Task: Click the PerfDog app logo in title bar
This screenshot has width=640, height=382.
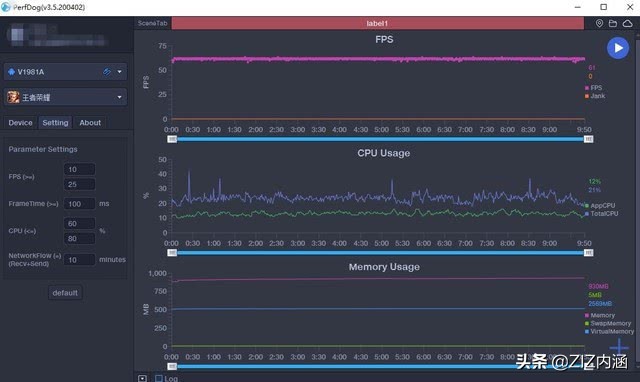Action: (x=6, y=7)
